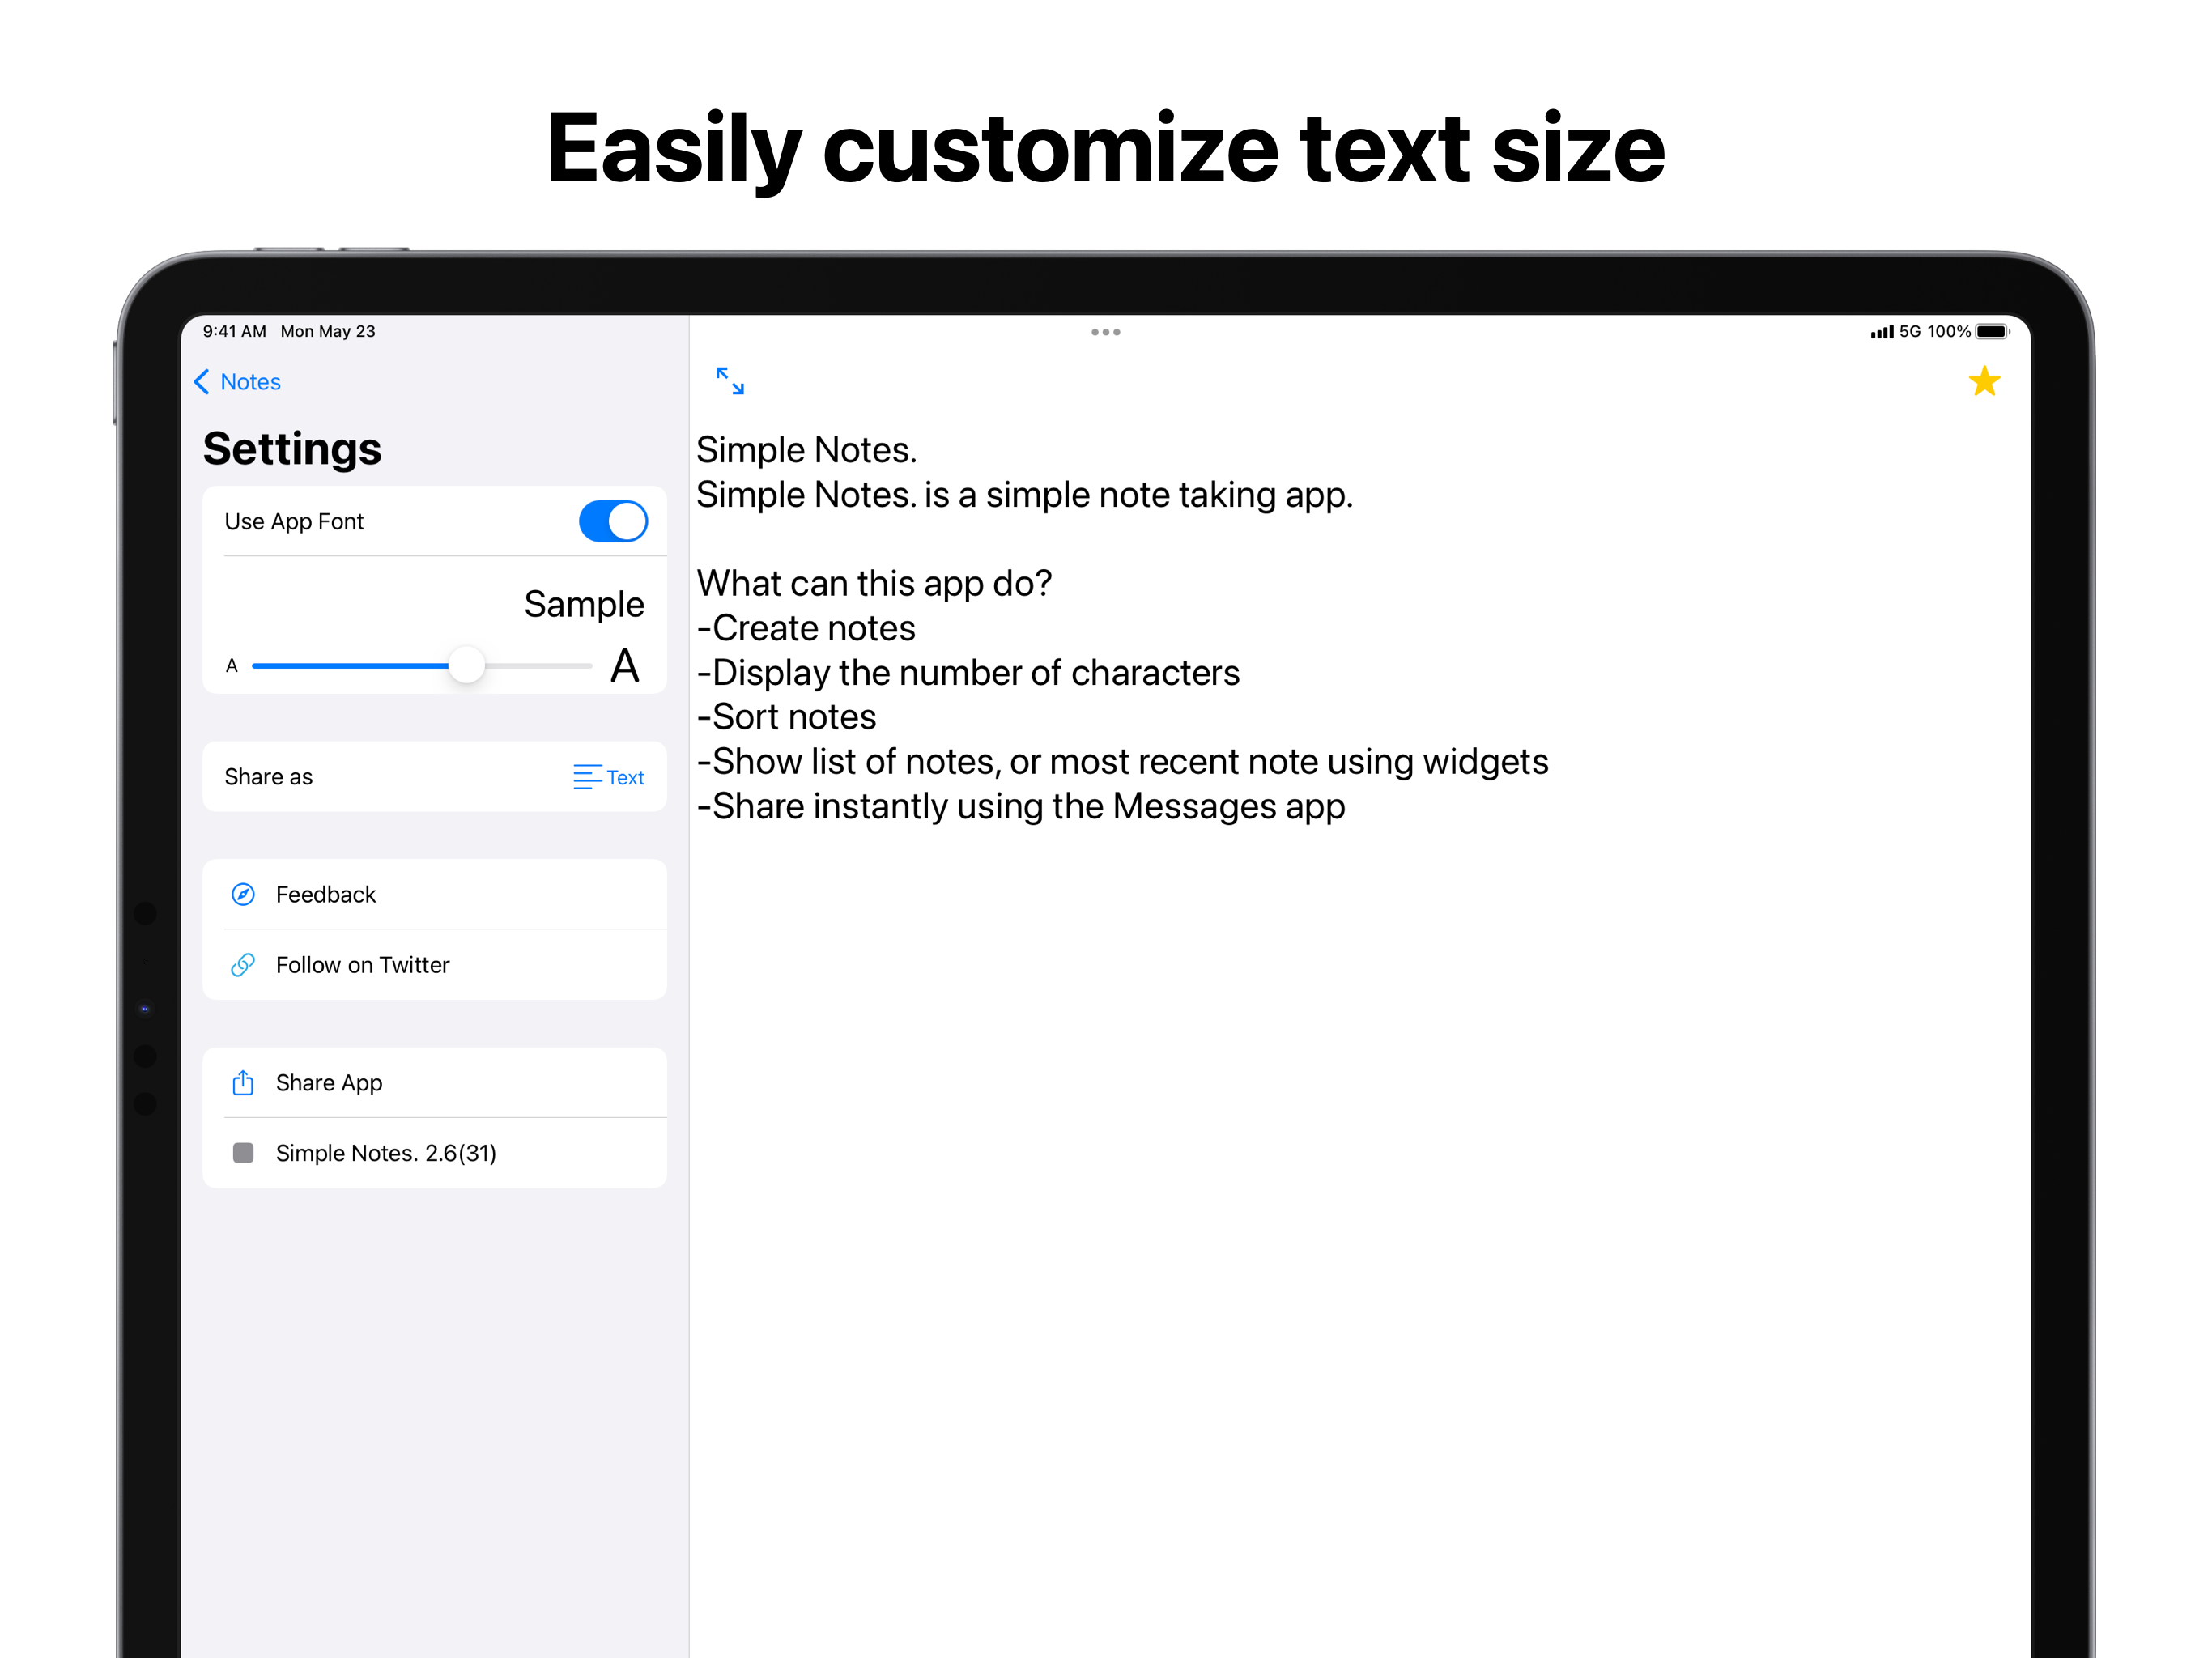Disable the Use App Font switch
2212x1658 pixels.
pos(612,521)
